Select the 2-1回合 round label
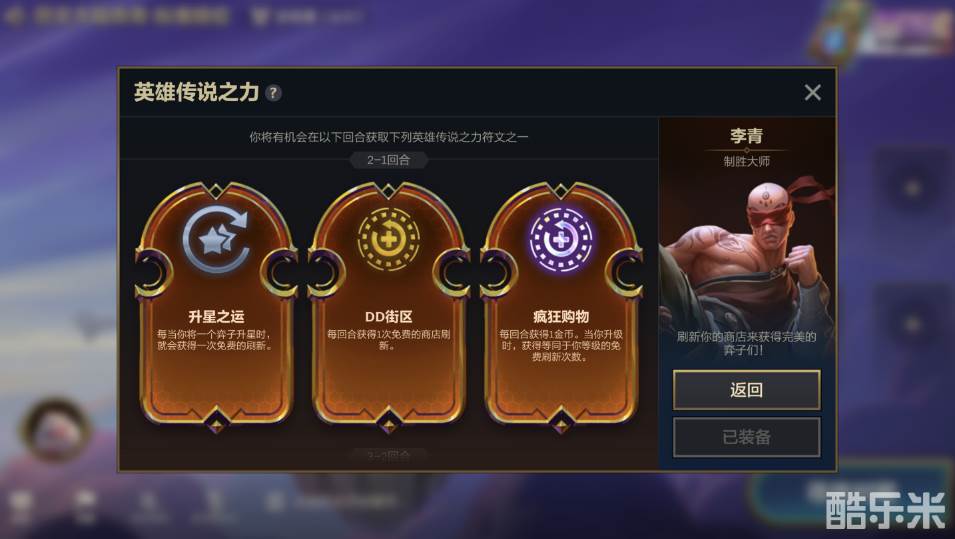Image resolution: width=955 pixels, height=539 pixels. click(x=389, y=160)
